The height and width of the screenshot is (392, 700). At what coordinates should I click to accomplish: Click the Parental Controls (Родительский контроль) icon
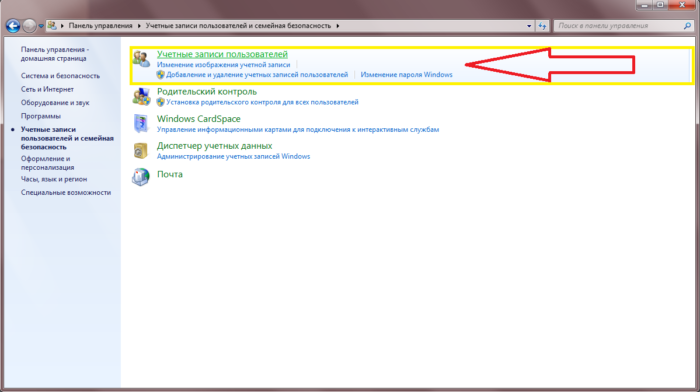point(141,96)
